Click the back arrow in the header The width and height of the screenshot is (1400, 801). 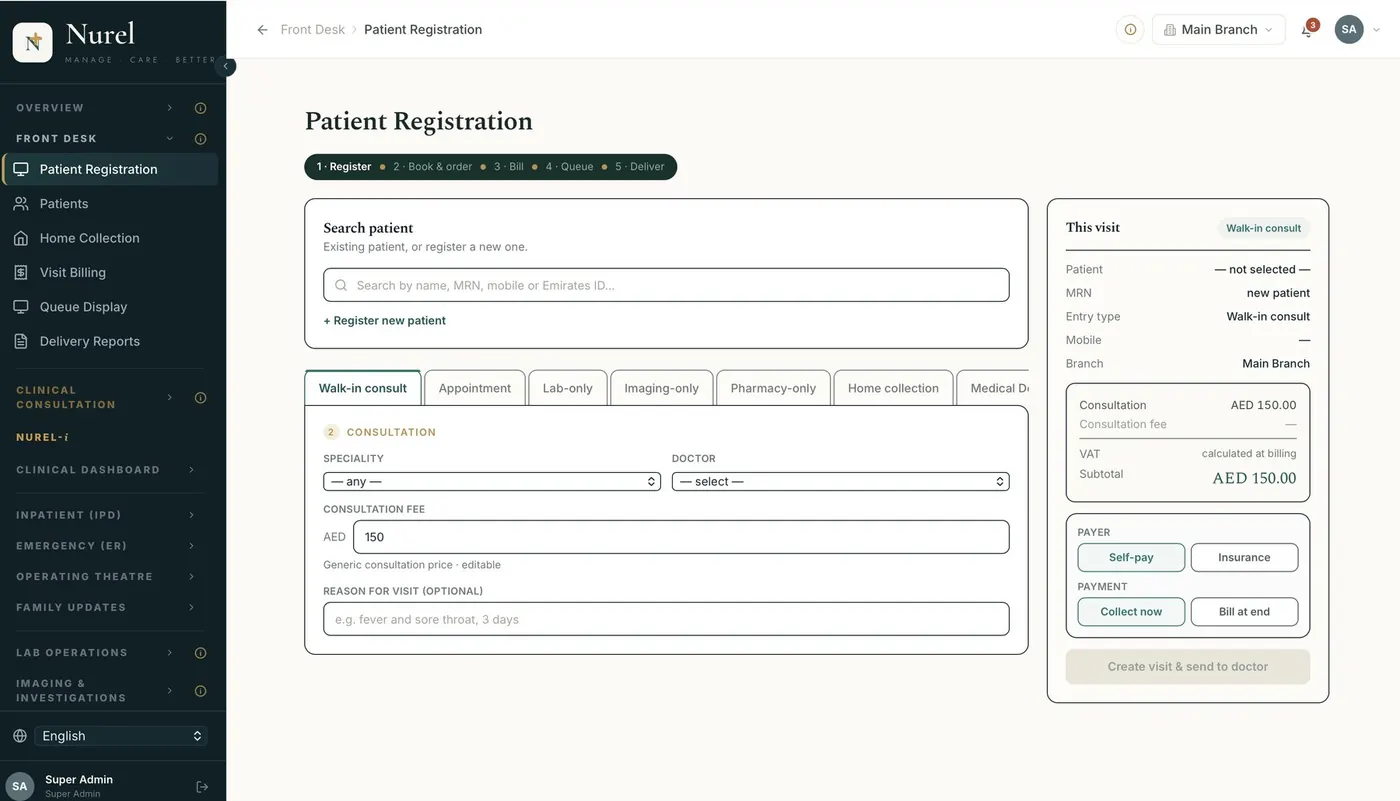263,30
